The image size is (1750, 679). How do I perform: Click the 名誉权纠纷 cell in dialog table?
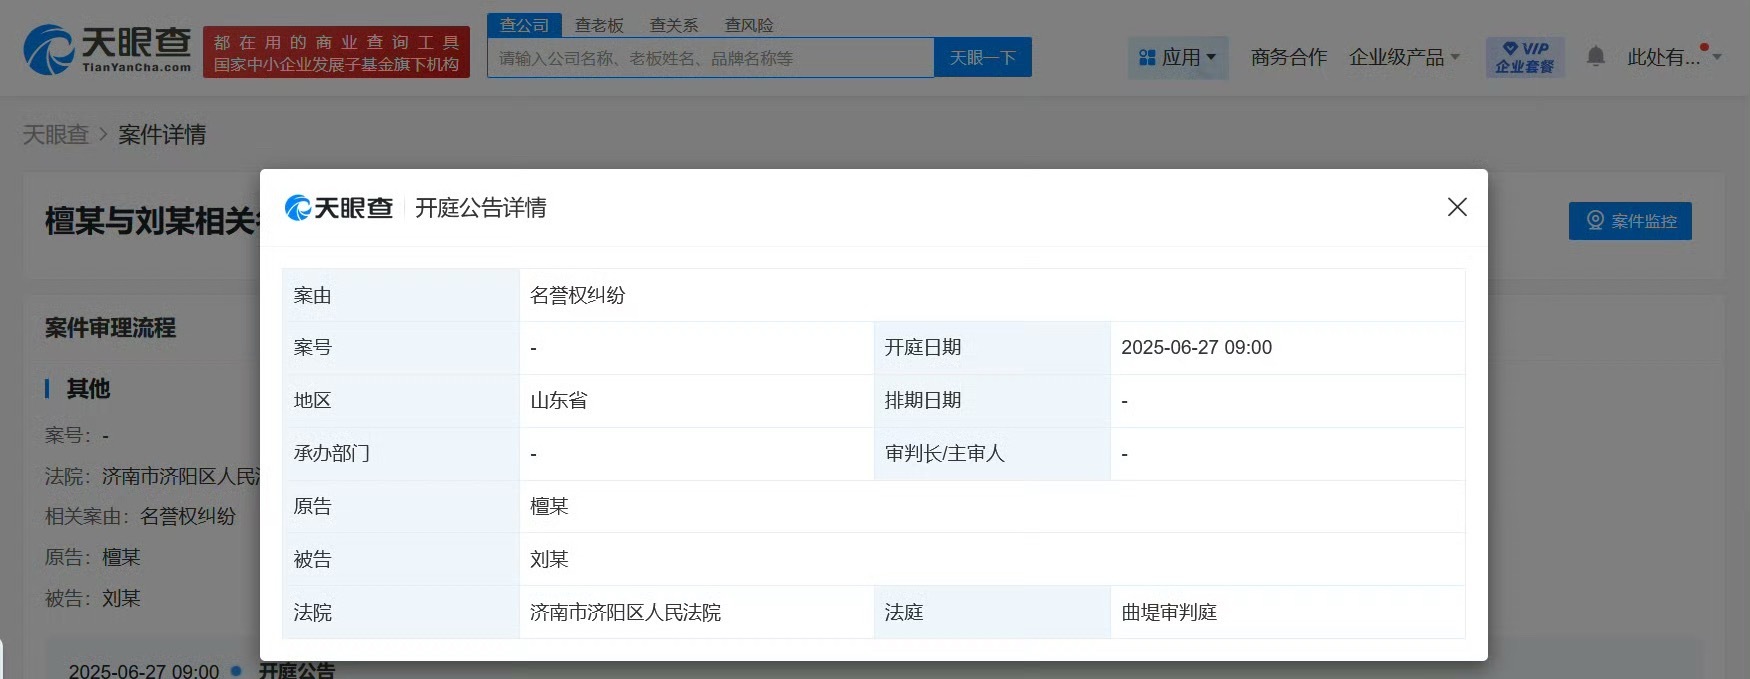click(992, 295)
